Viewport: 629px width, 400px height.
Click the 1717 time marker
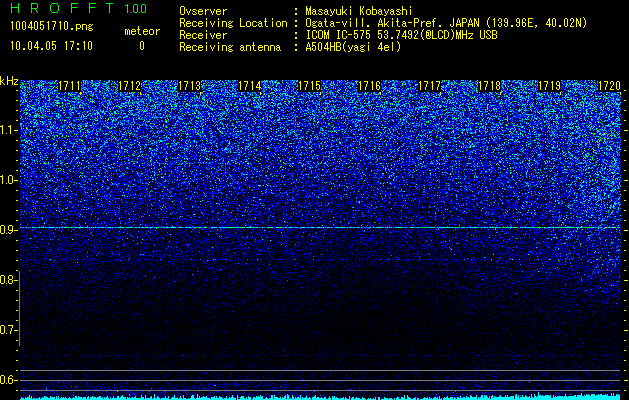click(429, 86)
